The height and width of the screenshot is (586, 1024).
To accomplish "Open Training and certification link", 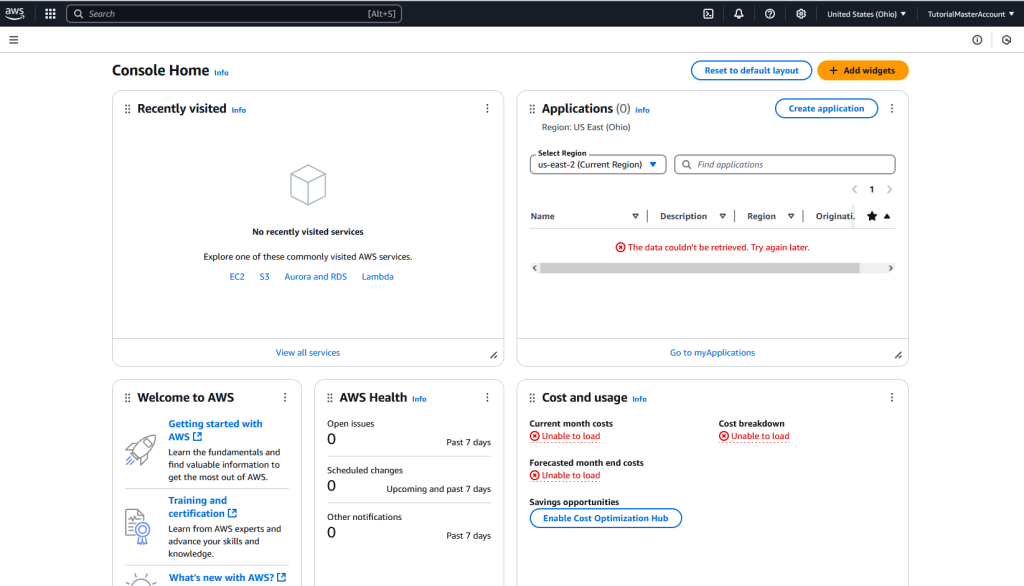I will [202, 507].
